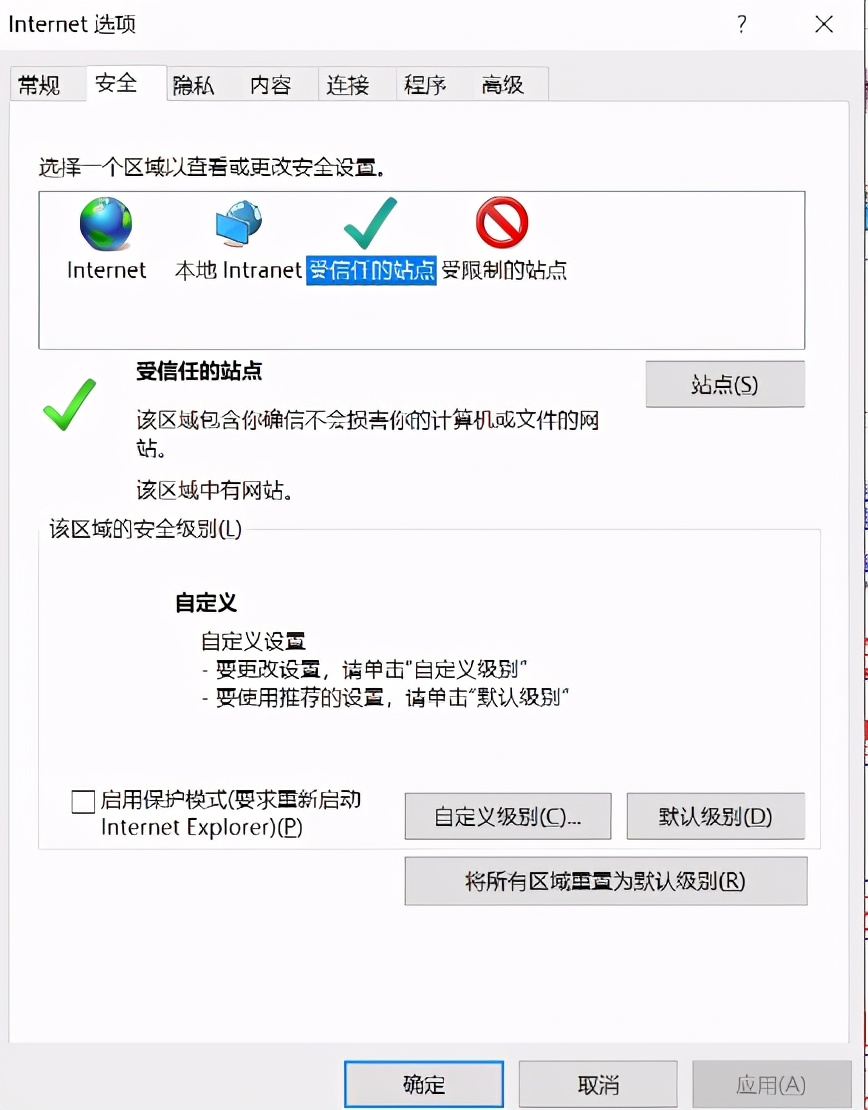Click the 站点(S) button

click(x=725, y=384)
